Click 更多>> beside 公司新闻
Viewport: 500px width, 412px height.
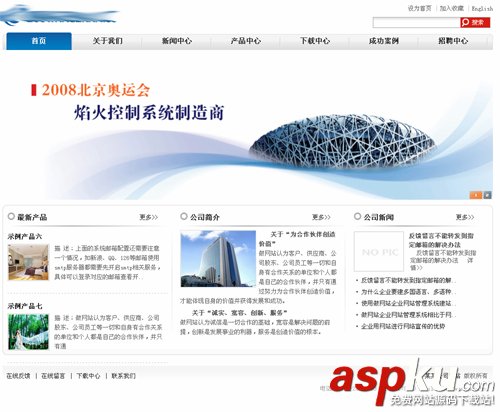click(465, 217)
